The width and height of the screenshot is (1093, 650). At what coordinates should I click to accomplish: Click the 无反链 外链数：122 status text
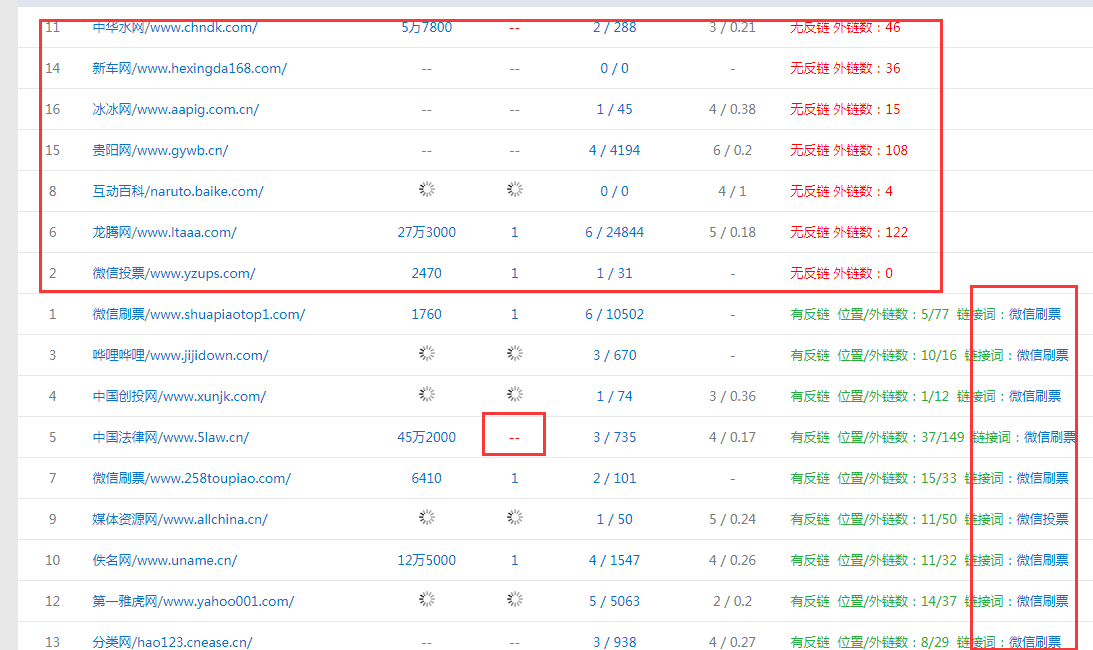(x=848, y=232)
